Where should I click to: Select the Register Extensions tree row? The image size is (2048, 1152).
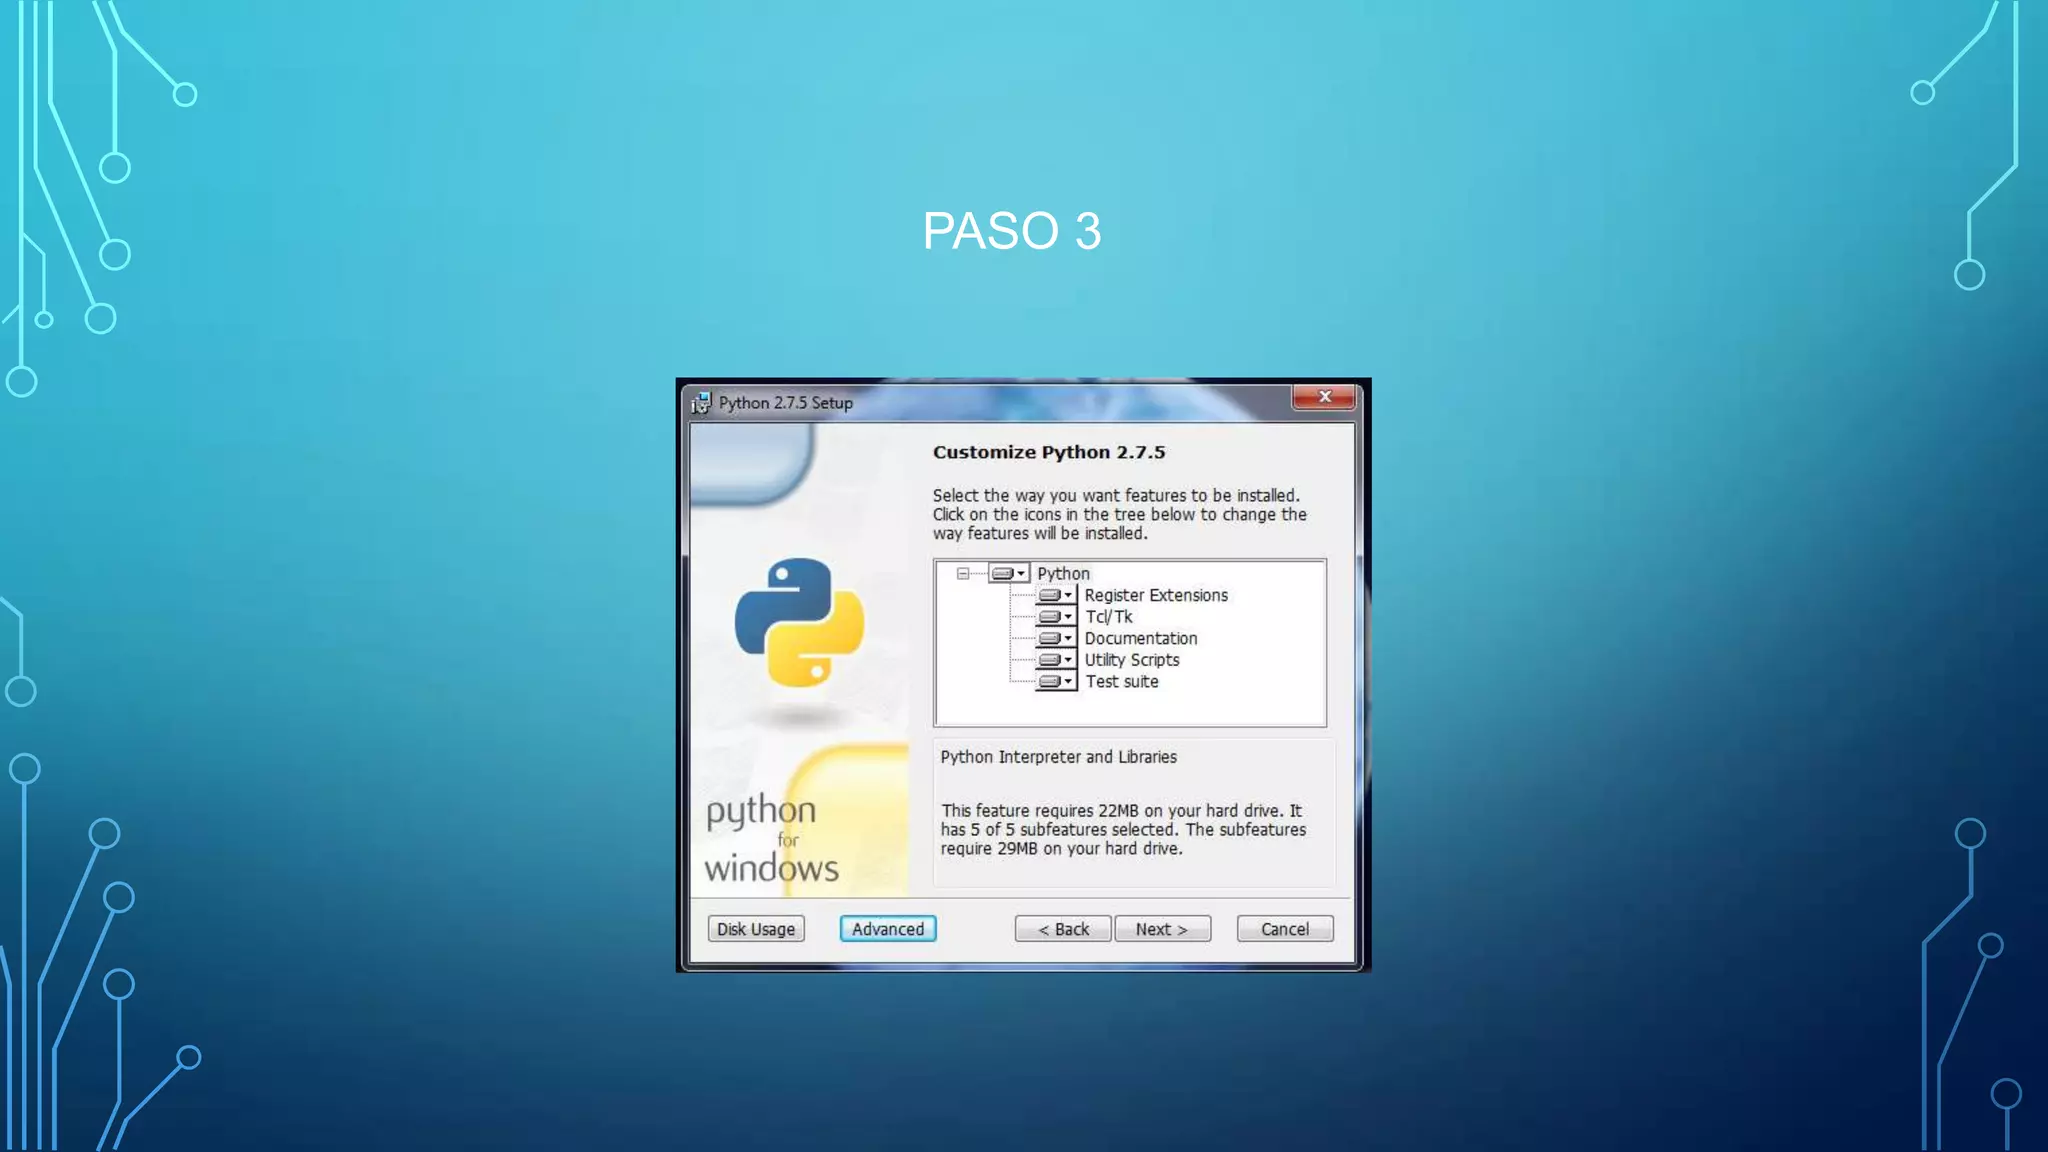tap(1156, 595)
